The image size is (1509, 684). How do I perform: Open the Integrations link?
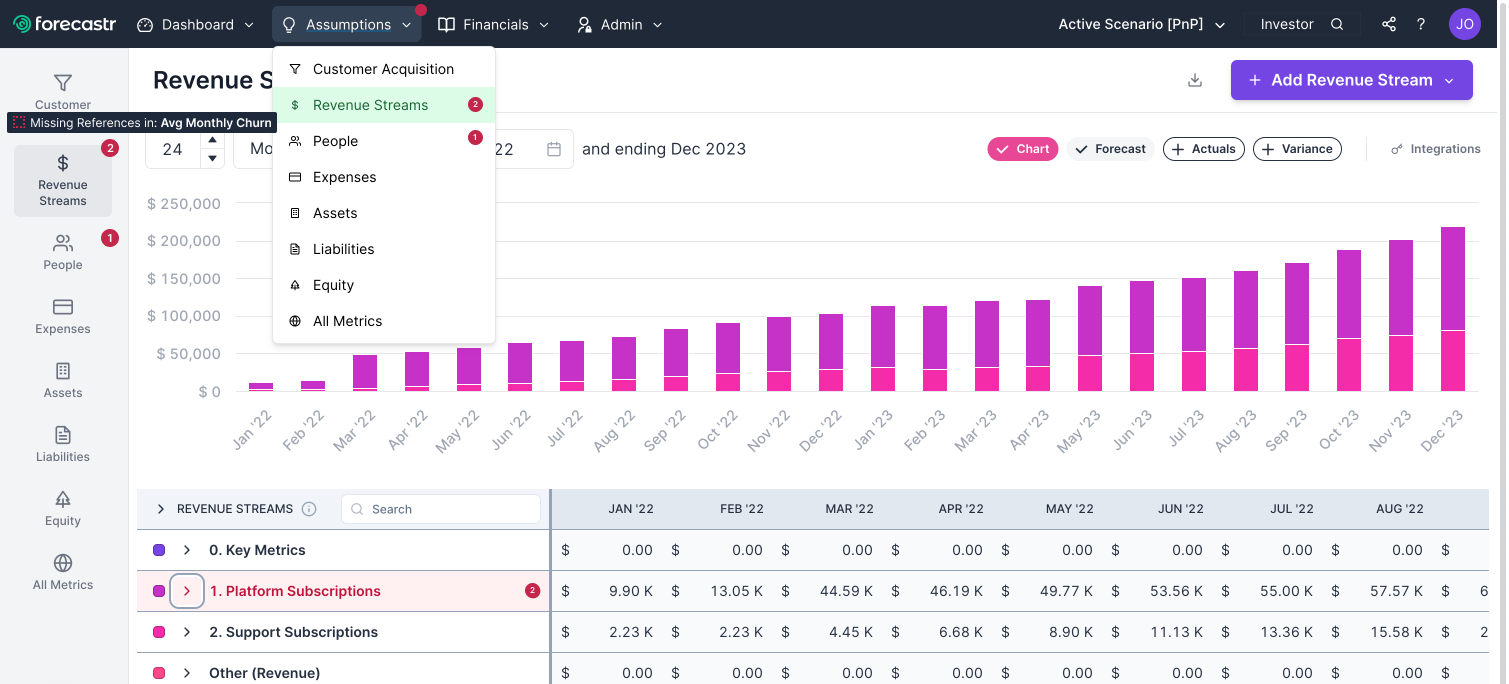[1436, 149]
